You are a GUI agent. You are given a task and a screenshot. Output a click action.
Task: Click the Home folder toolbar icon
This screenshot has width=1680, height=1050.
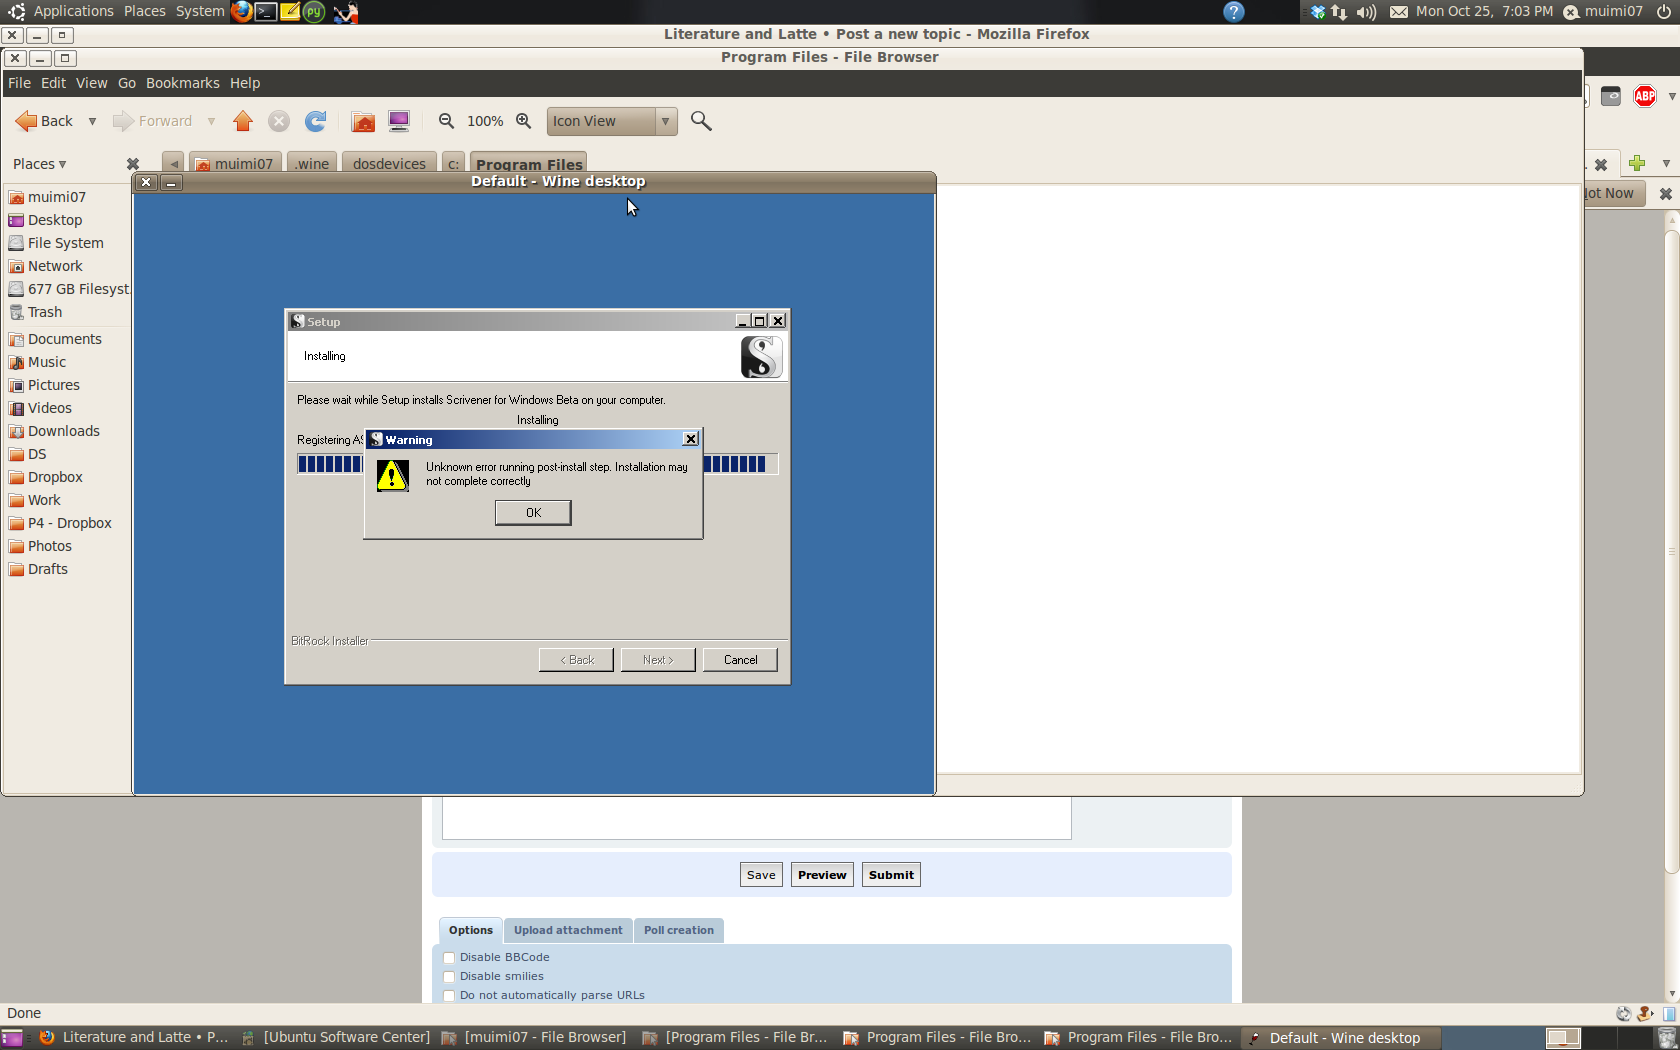[x=363, y=121]
